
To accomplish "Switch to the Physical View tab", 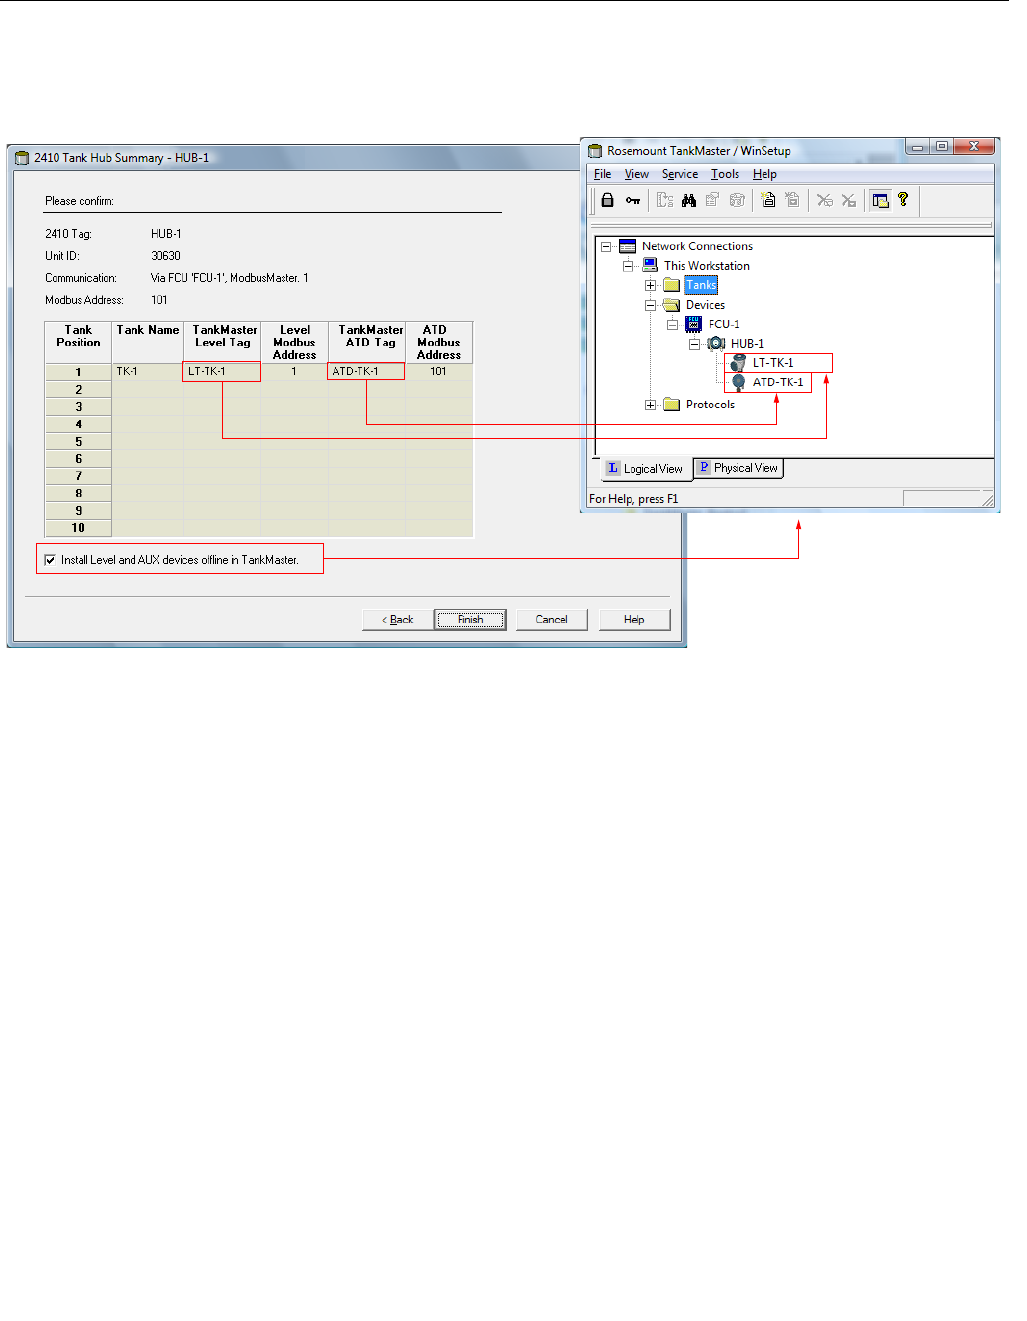I will [737, 467].
